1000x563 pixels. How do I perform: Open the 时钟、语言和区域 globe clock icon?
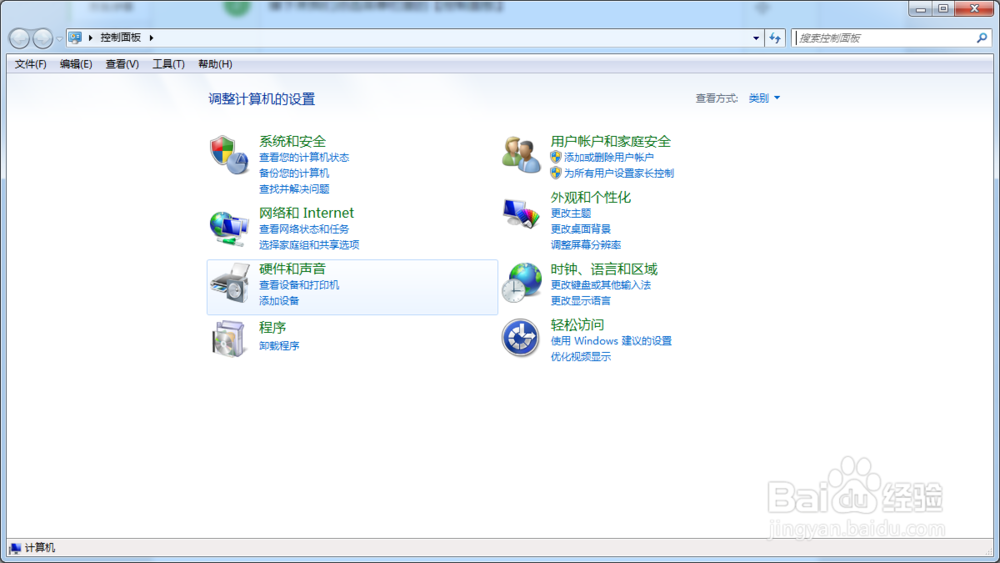521,282
